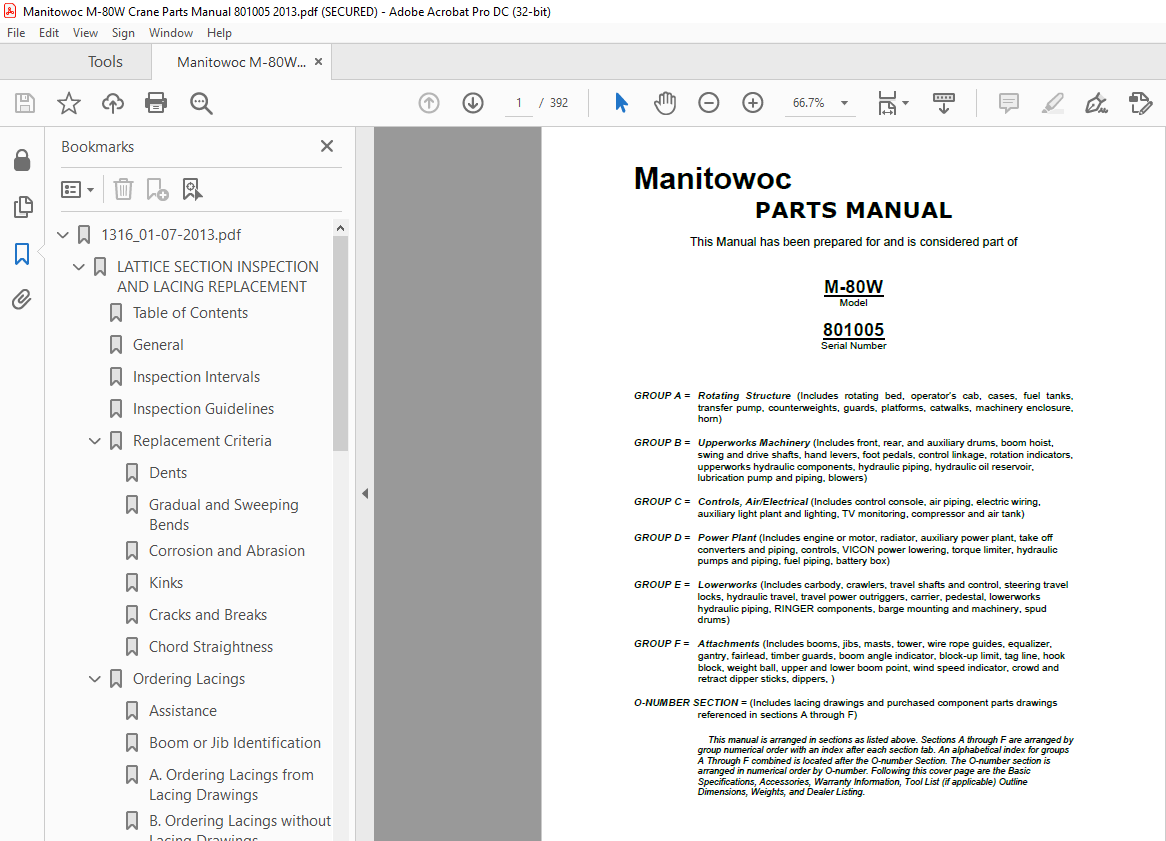Choose the Selection arrow tool
1166x841 pixels.
point(621,103)
